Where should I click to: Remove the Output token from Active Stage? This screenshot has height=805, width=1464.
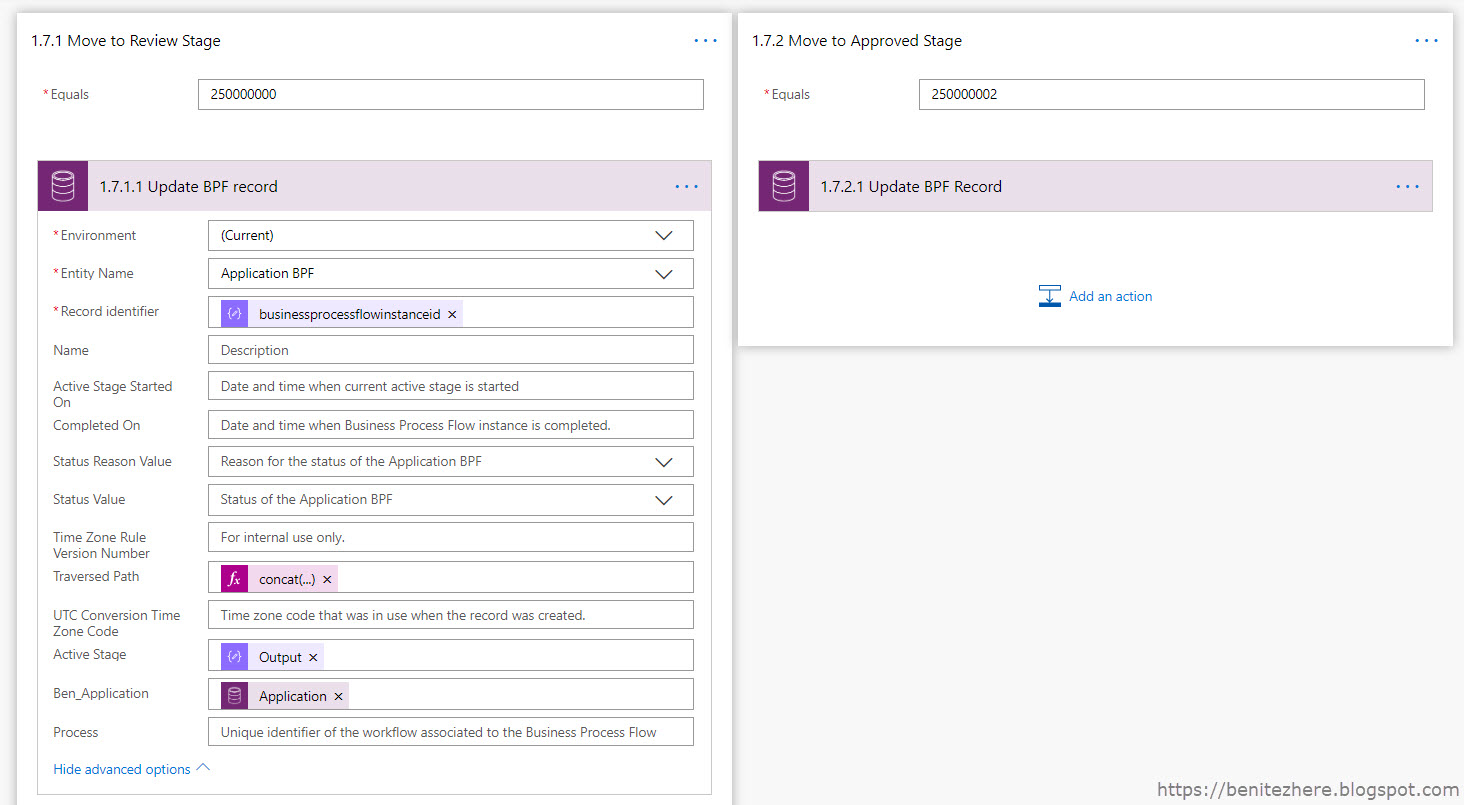point(311,656)
